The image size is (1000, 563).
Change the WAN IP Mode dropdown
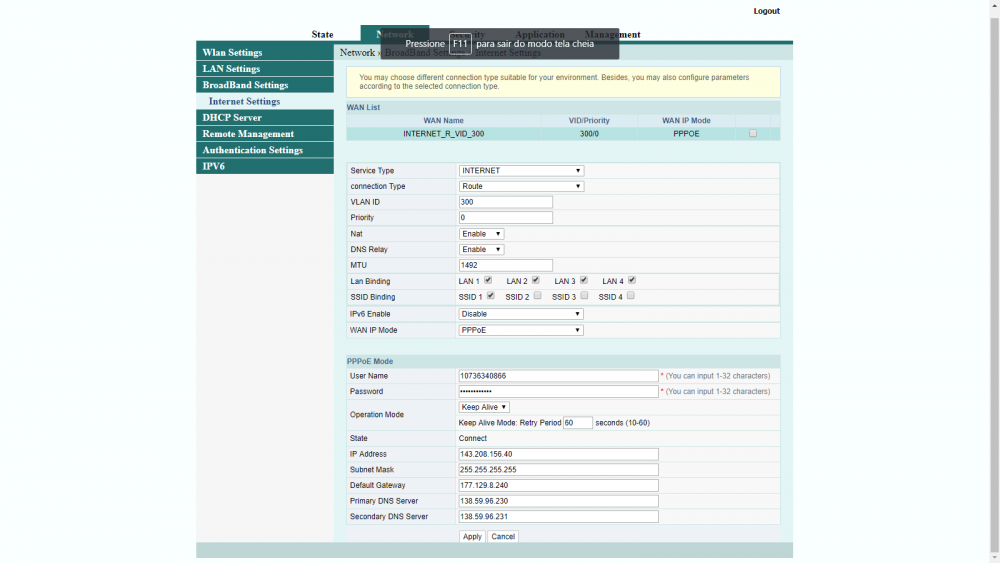[521, 330]
